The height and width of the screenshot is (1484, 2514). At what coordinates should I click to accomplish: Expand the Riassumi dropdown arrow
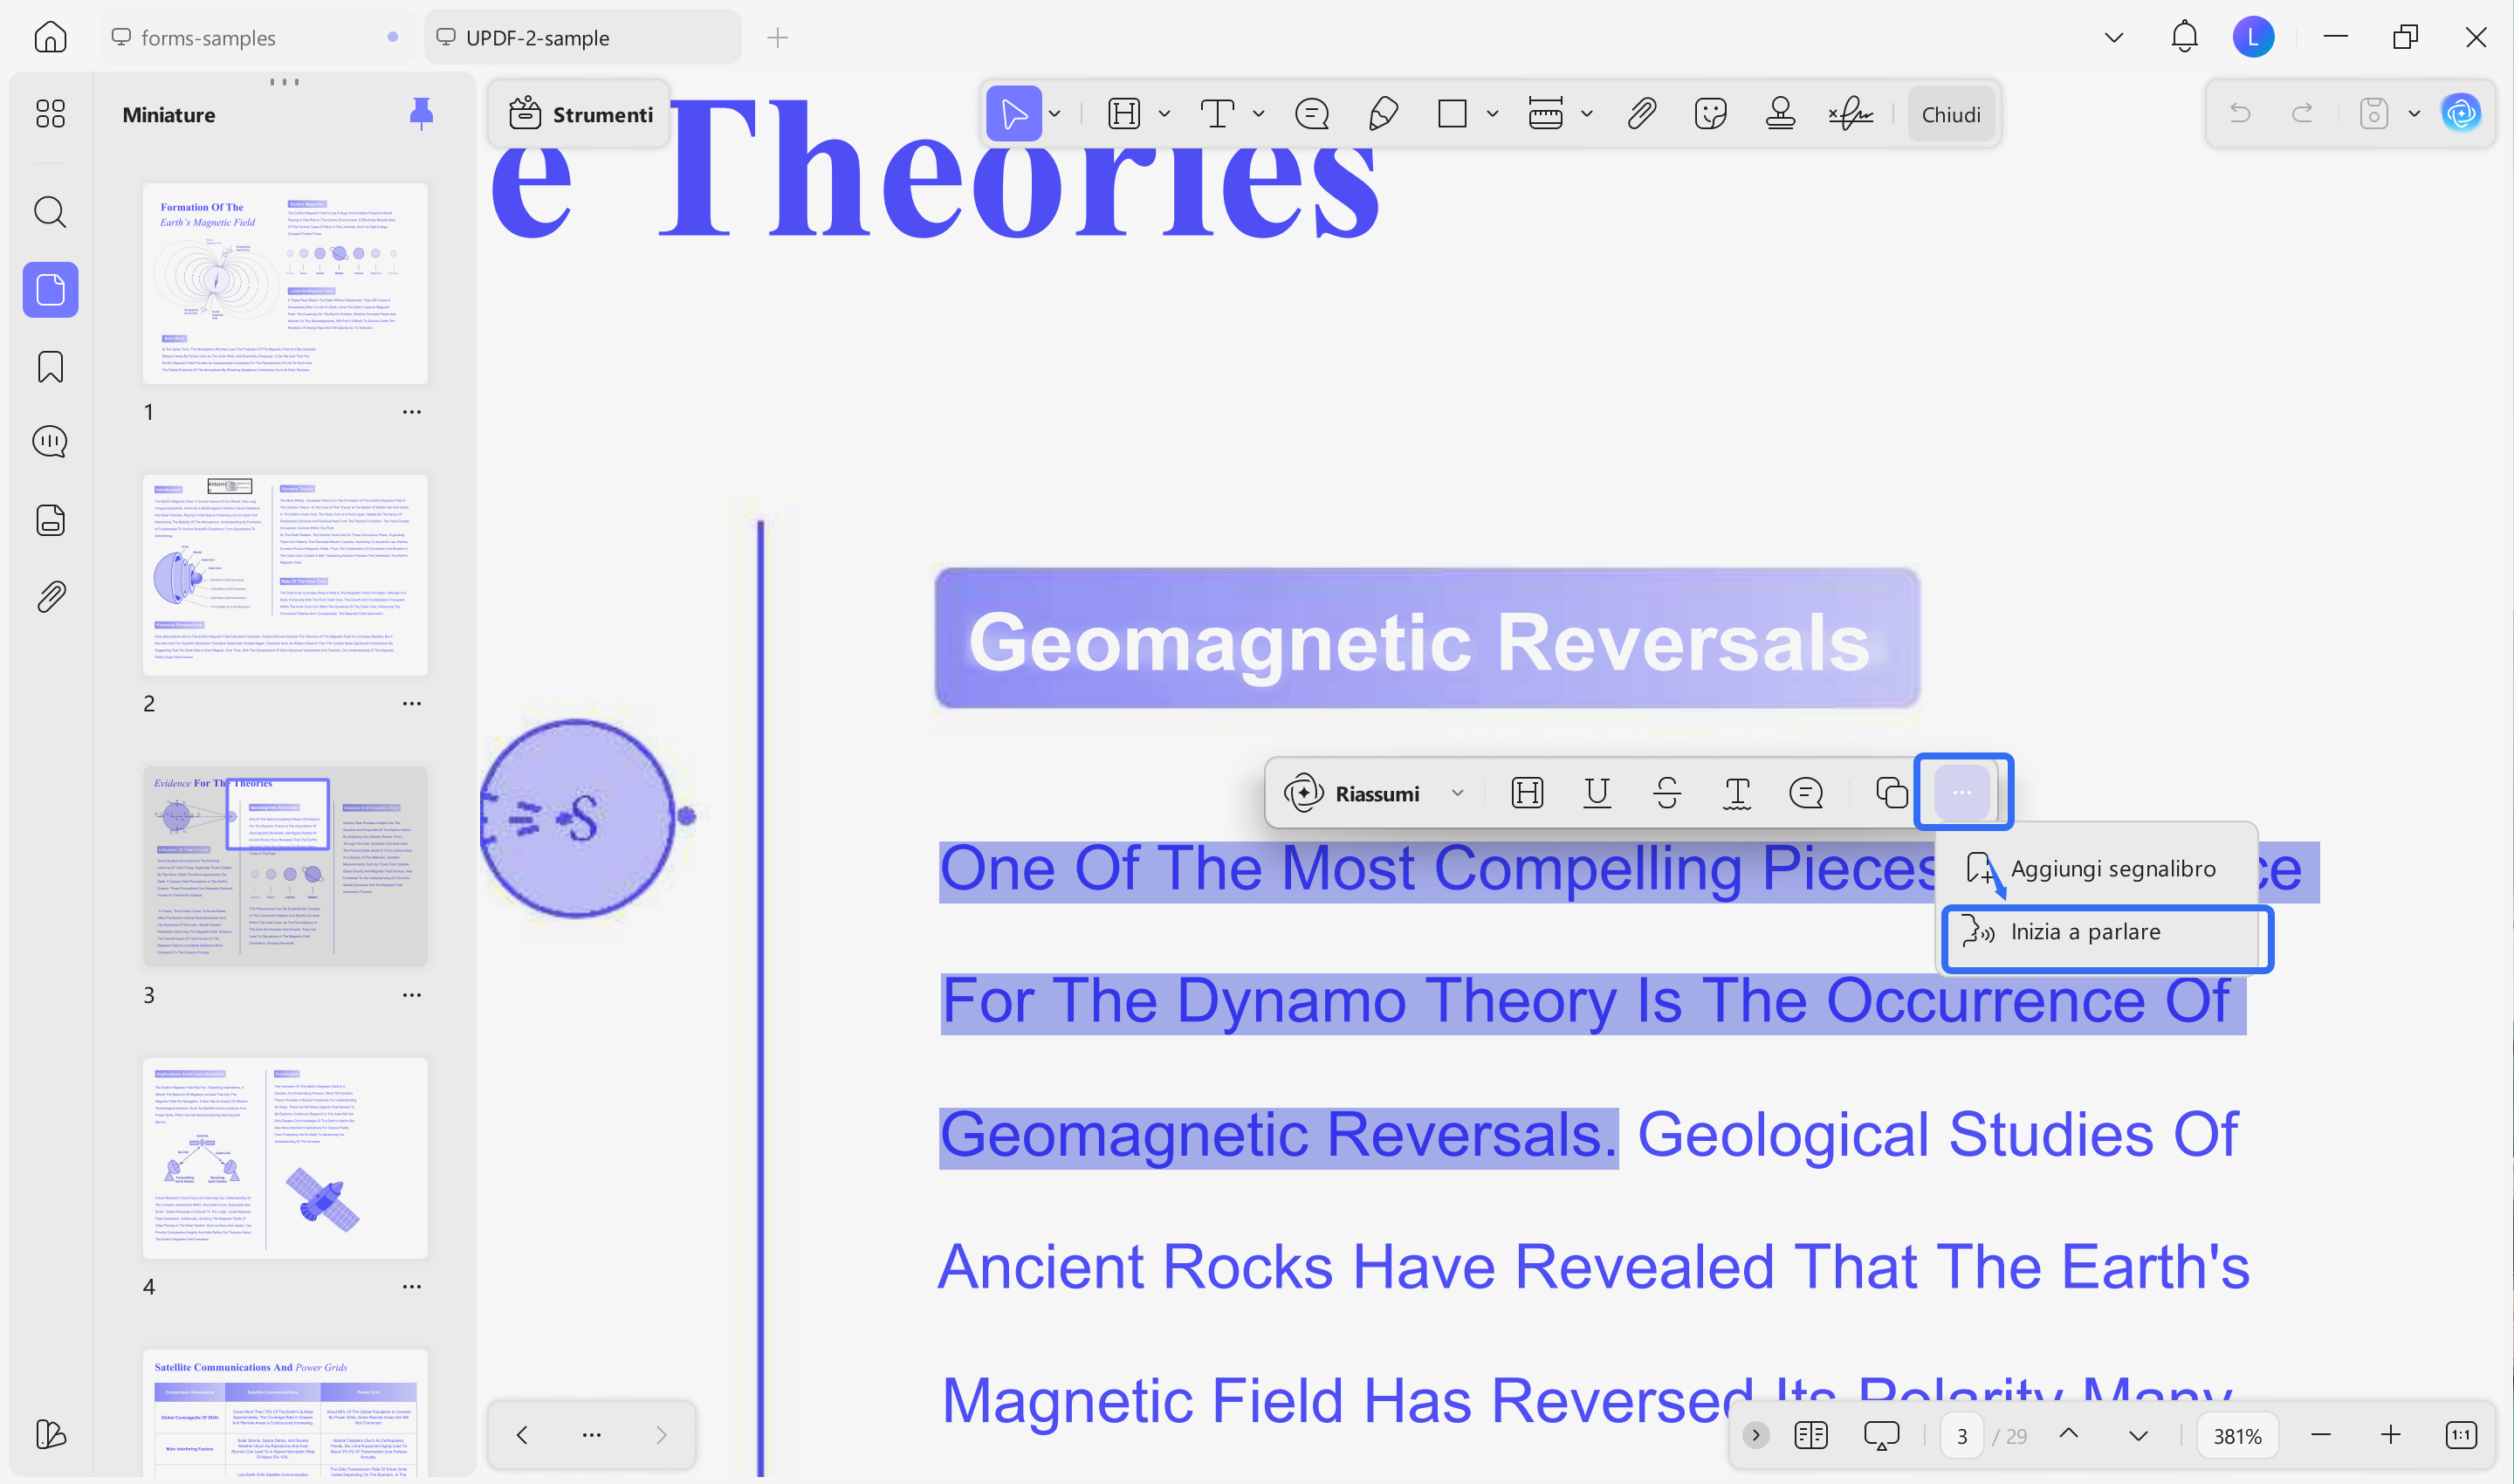[x=1458, y=793]
